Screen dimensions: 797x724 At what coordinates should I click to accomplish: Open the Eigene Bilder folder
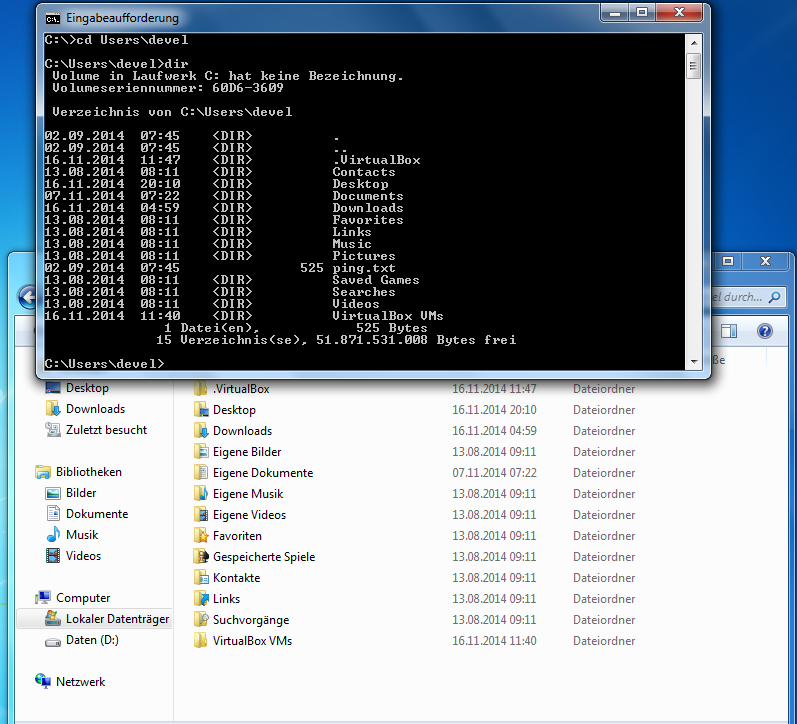coord(246,452)
